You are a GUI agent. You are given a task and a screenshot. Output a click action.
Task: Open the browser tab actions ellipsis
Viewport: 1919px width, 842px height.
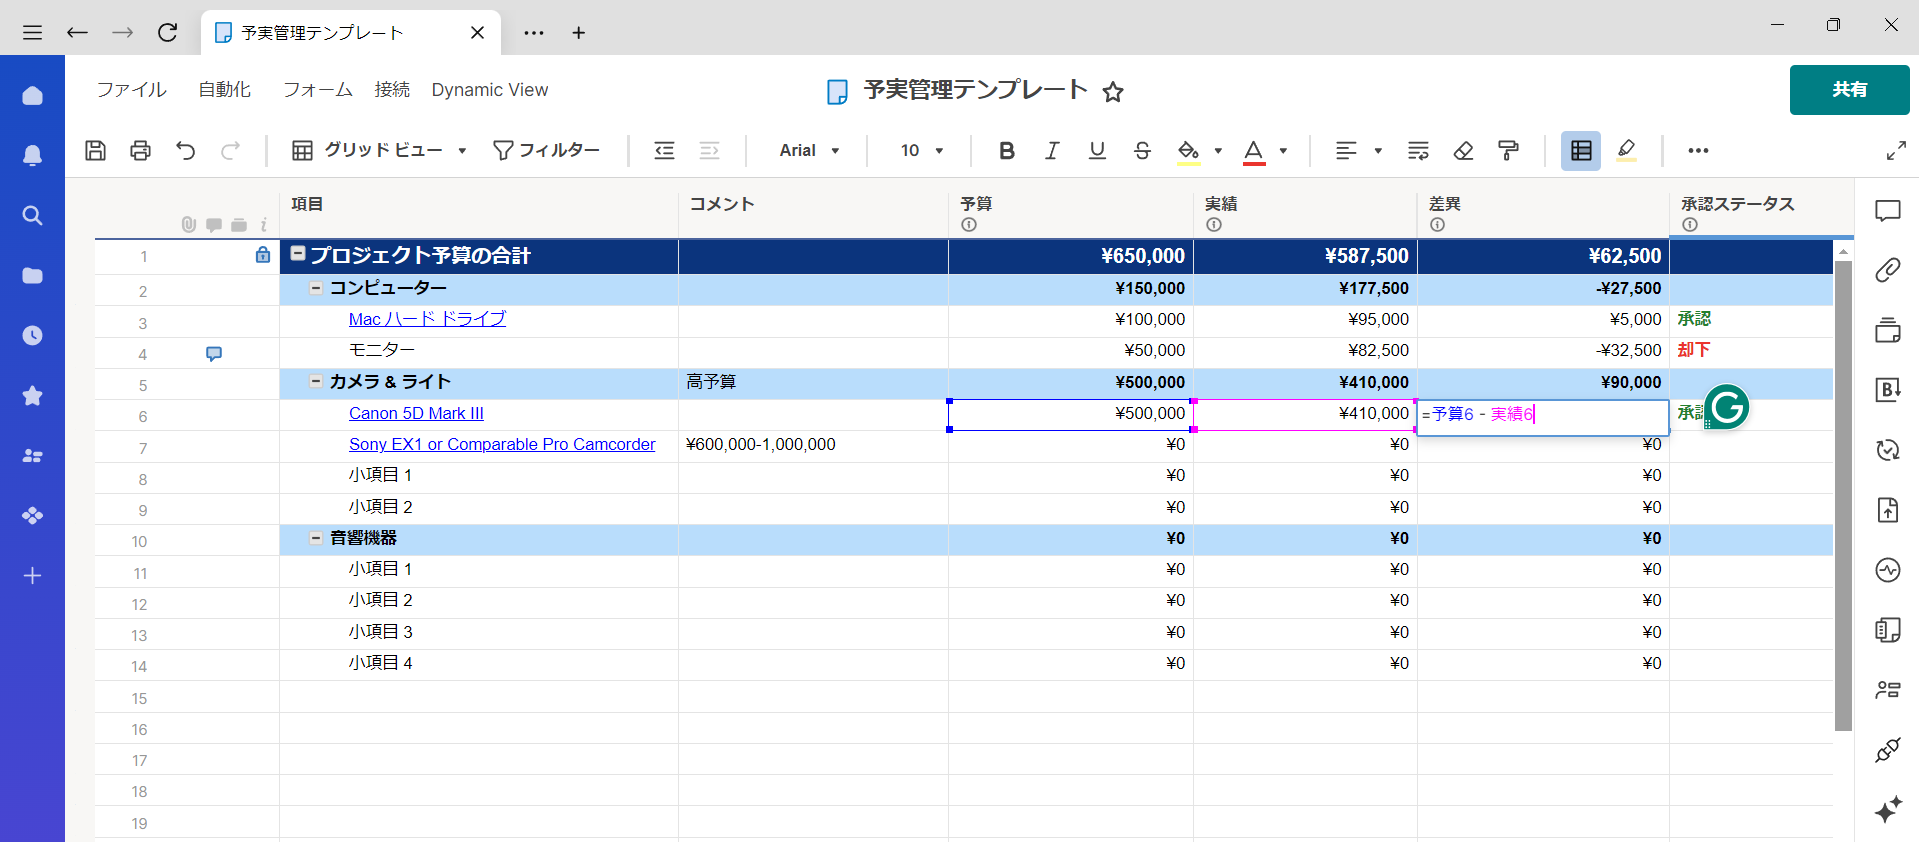(534, 33)
